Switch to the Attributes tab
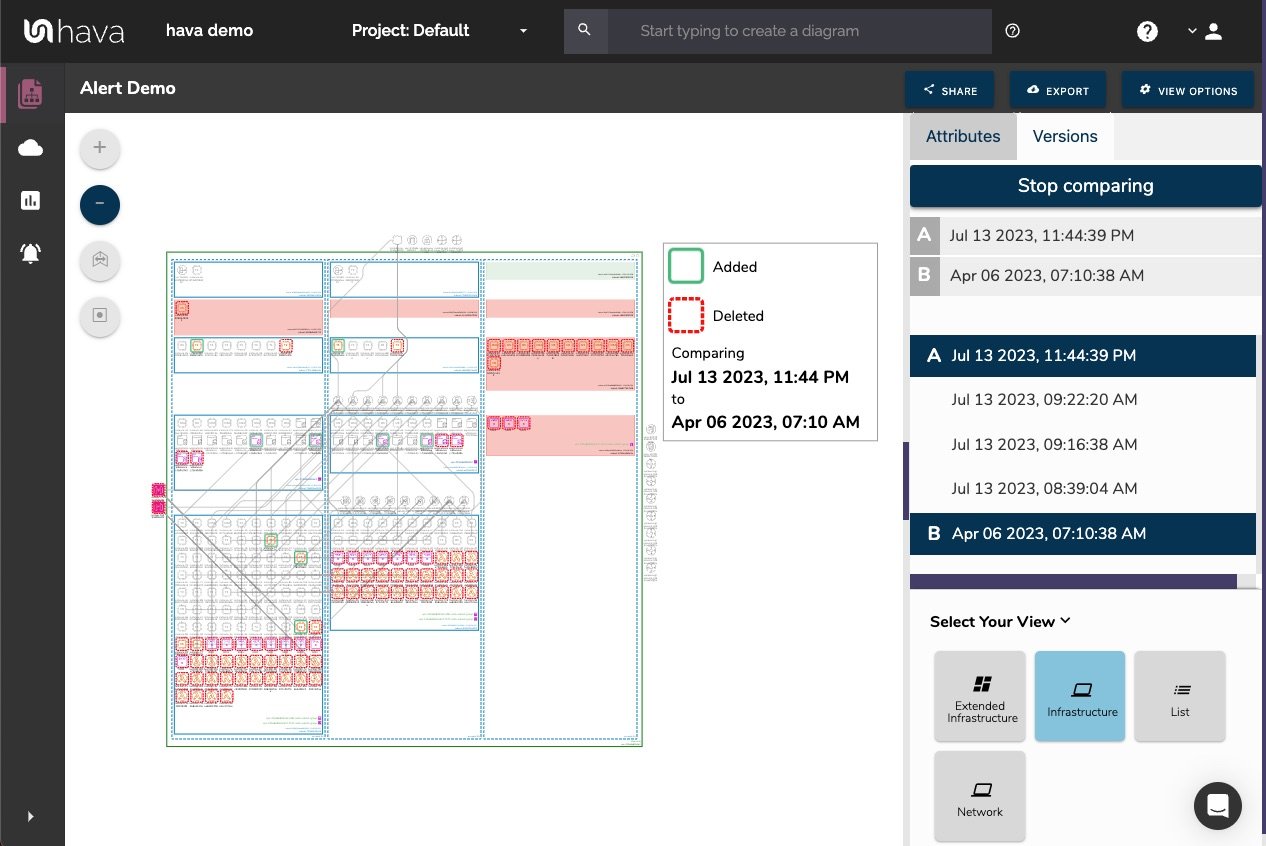 963,136
